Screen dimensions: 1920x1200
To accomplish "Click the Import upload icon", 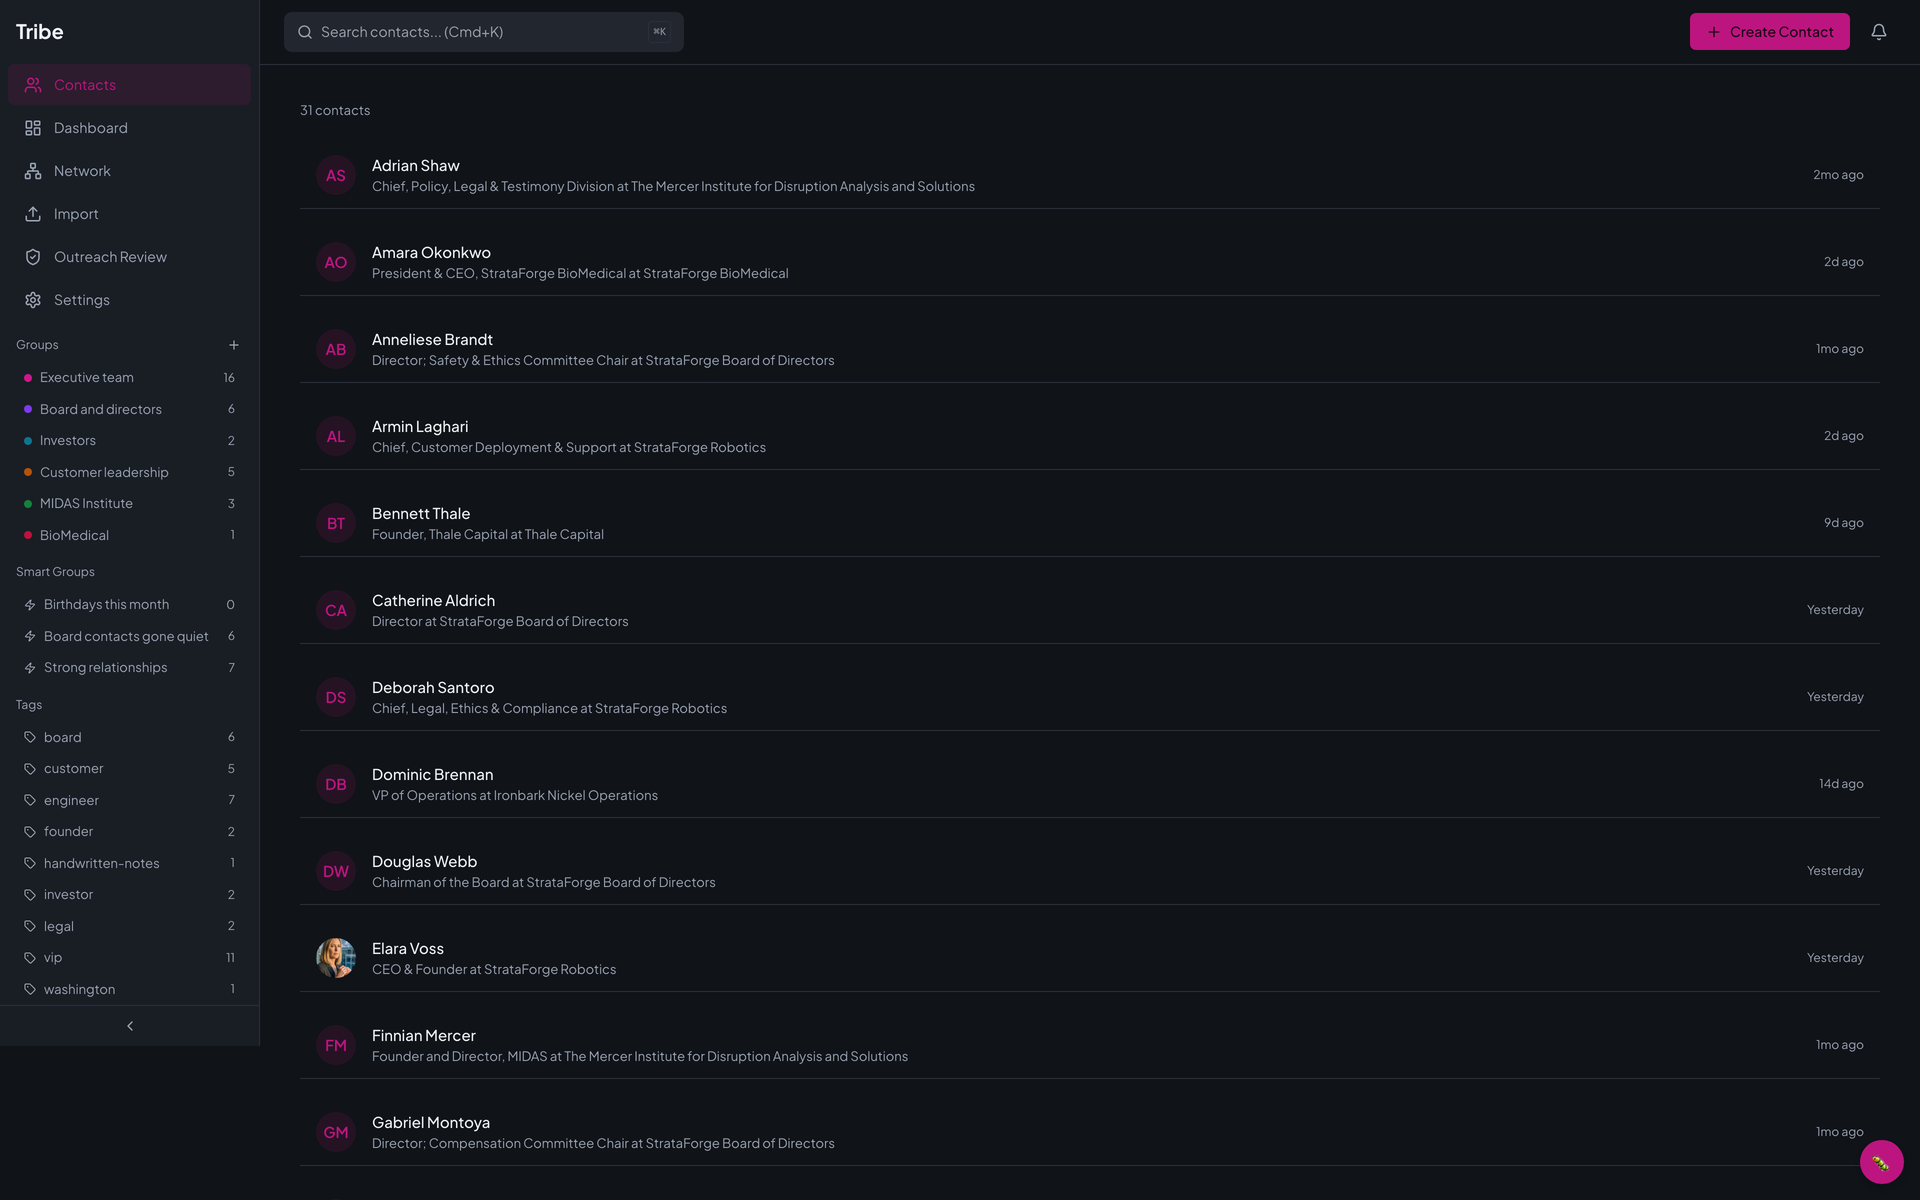I will pos(33,214).
